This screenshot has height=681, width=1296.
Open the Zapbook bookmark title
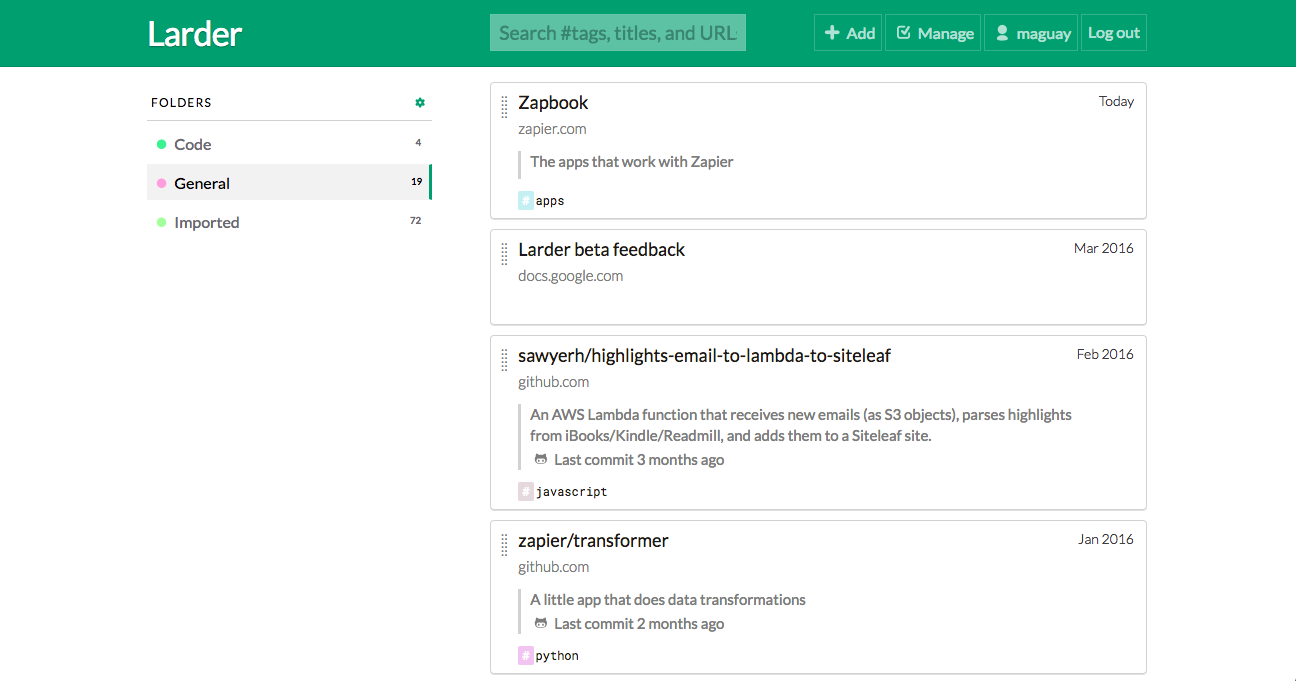553,103
